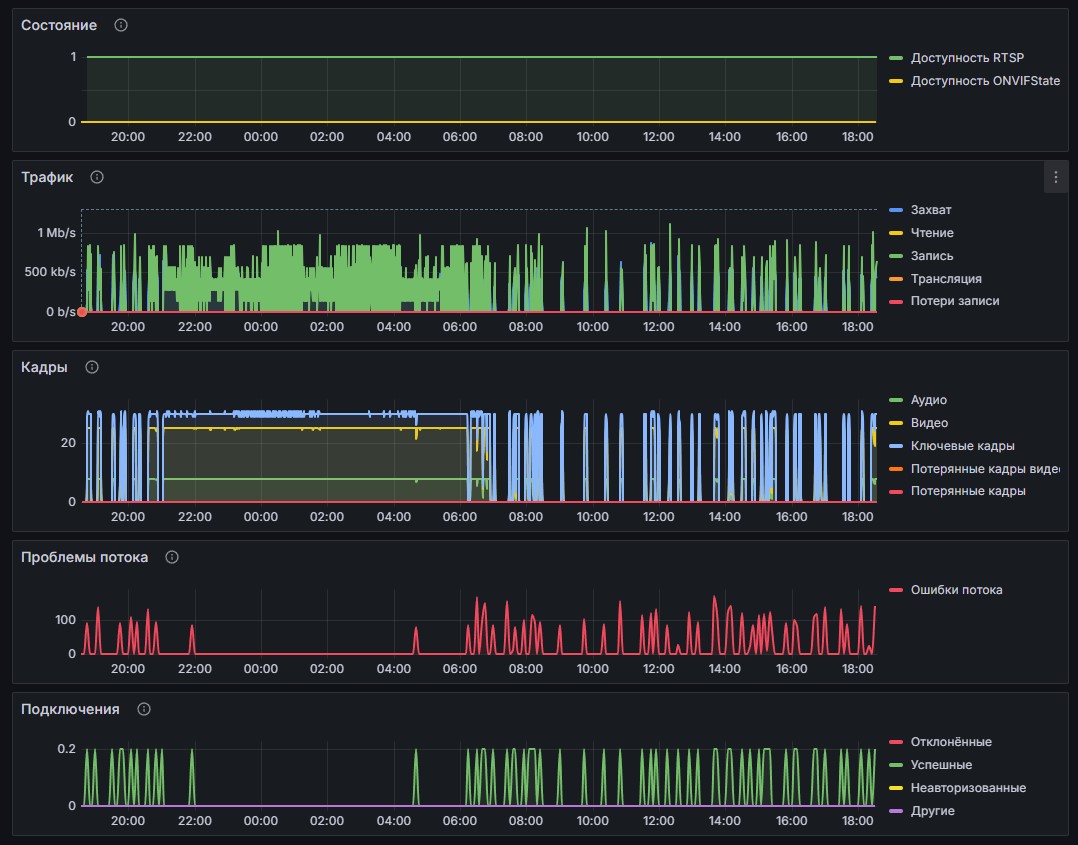This screenshot has width=1078, height=845.
Task: Click info icon beside Проблемы потока title
Action: click(x=172, y=557)
